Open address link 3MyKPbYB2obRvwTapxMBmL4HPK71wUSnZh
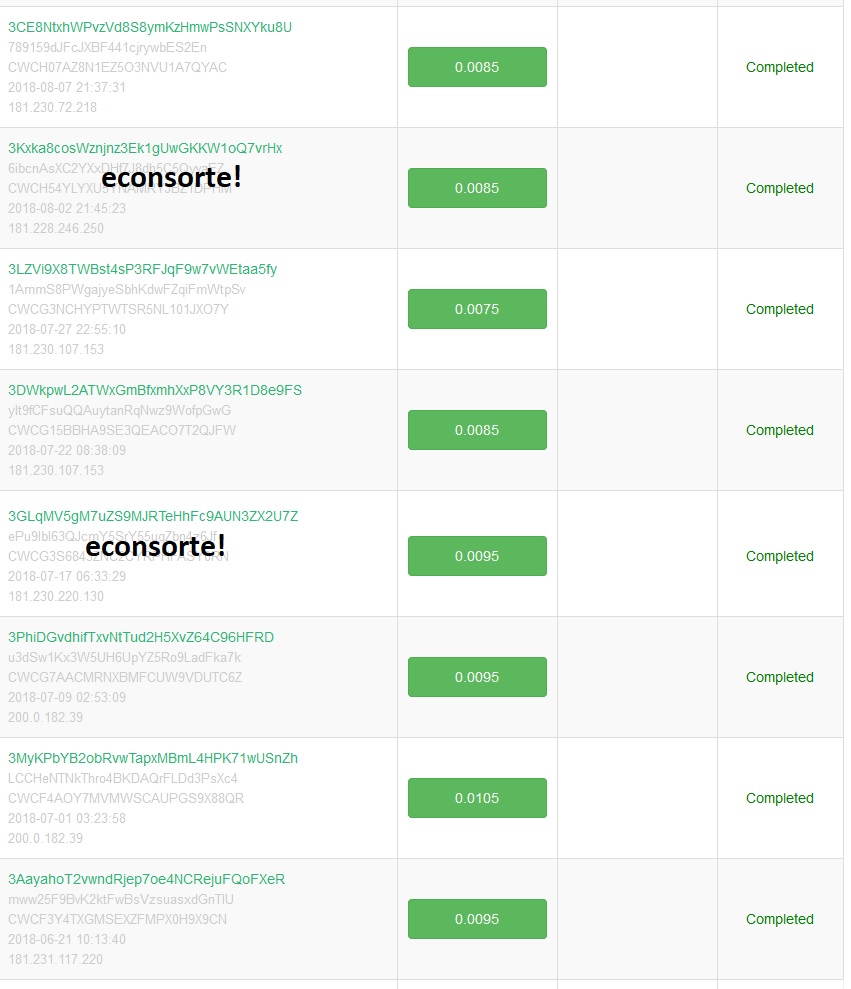The height and width of the screenshot is (989, 851). tap(153, 759)
